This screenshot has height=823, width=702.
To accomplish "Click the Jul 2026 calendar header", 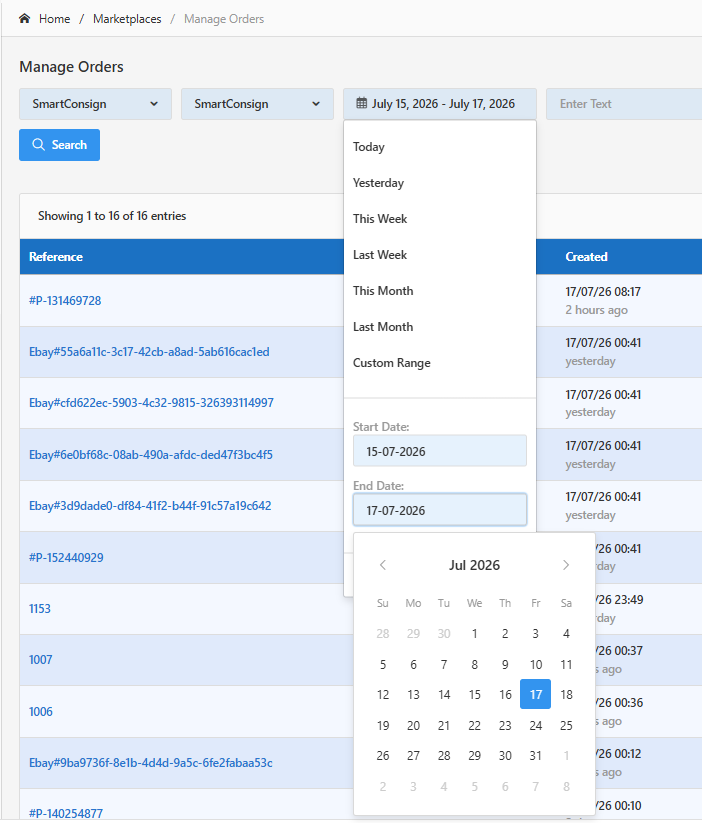I will (x=474, y=565).
